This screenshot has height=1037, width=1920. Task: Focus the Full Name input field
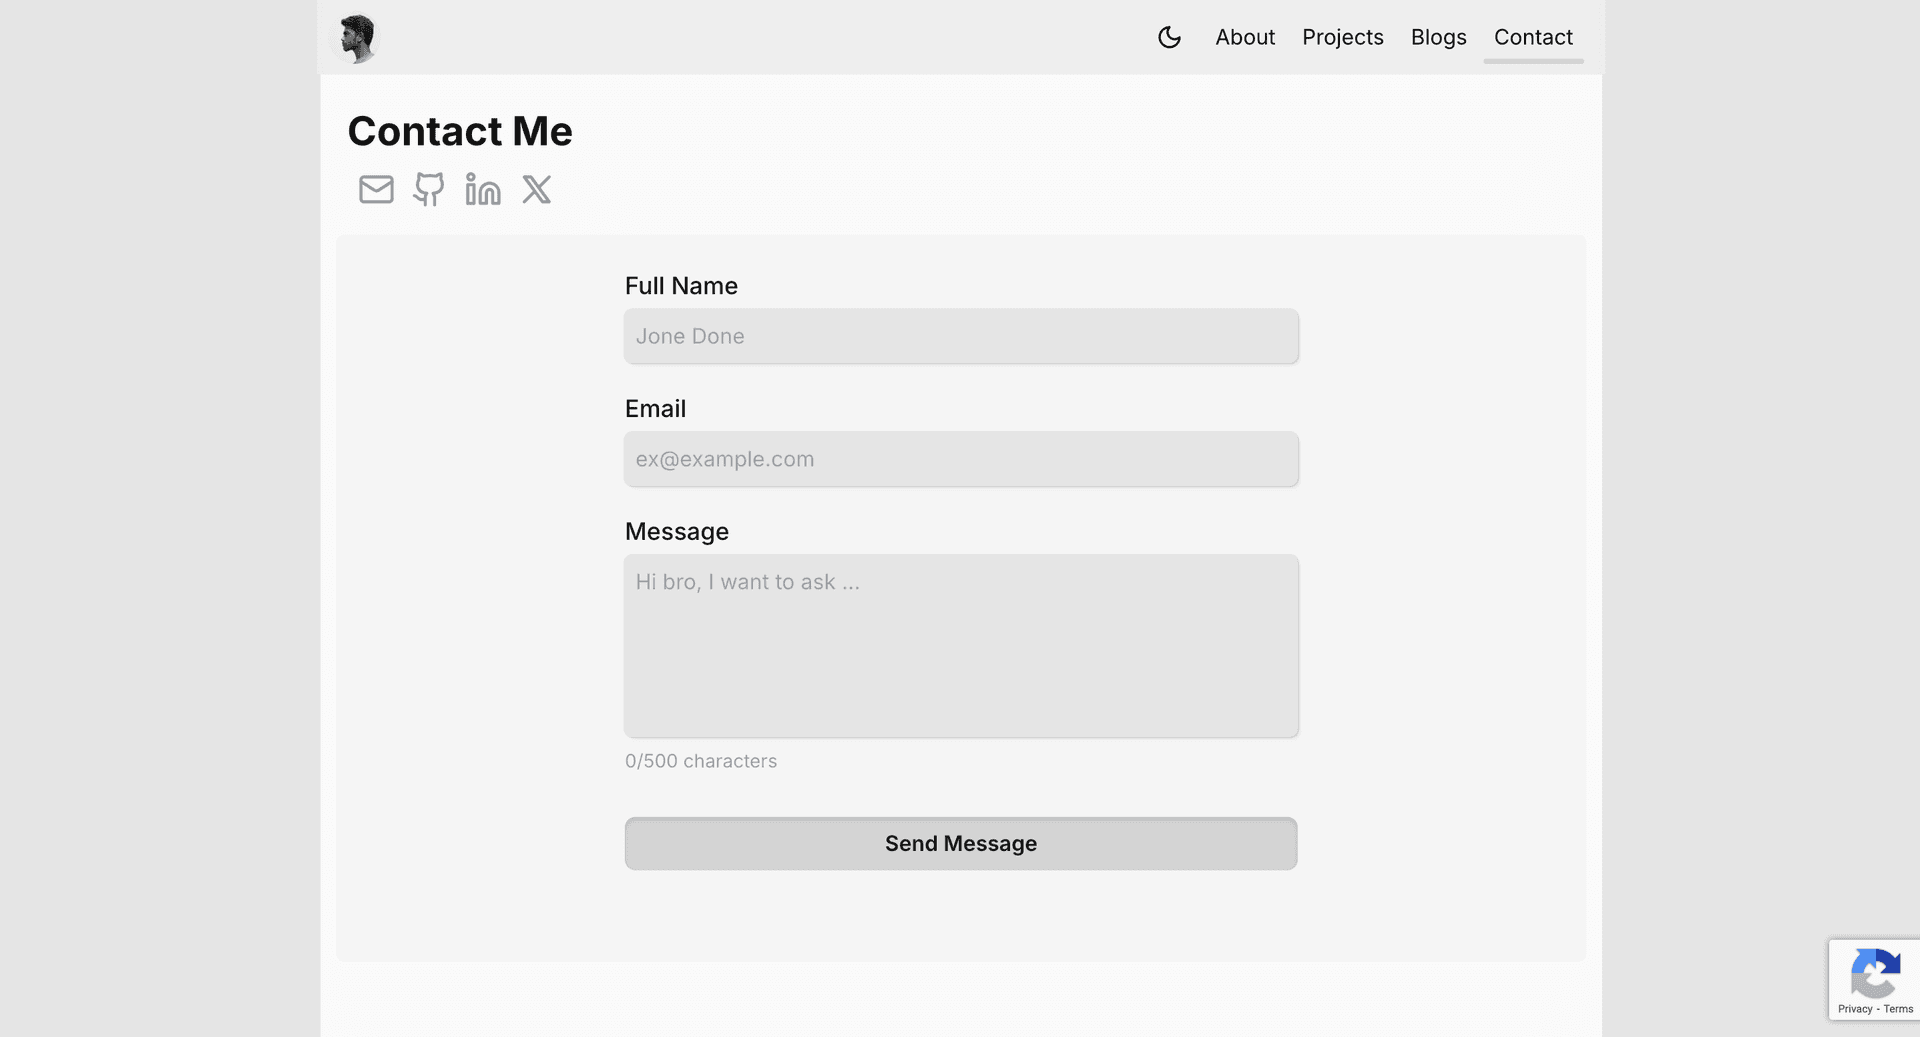[960, 336]
